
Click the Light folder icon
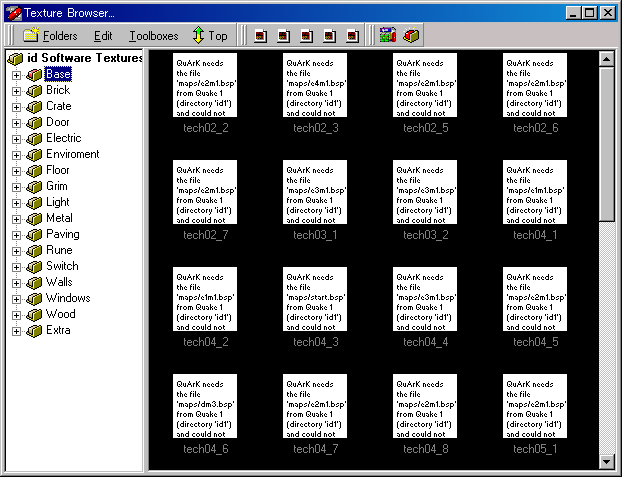34,203
